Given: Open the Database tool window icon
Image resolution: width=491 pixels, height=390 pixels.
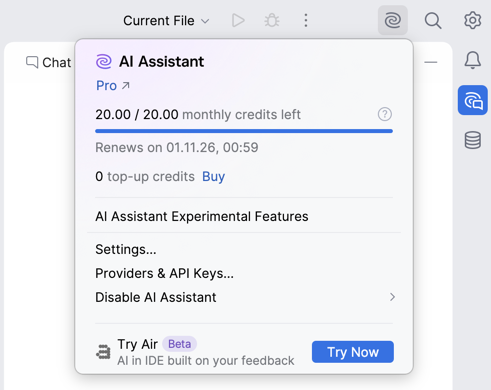Looking at the screenshot, I should click(473, 140).
